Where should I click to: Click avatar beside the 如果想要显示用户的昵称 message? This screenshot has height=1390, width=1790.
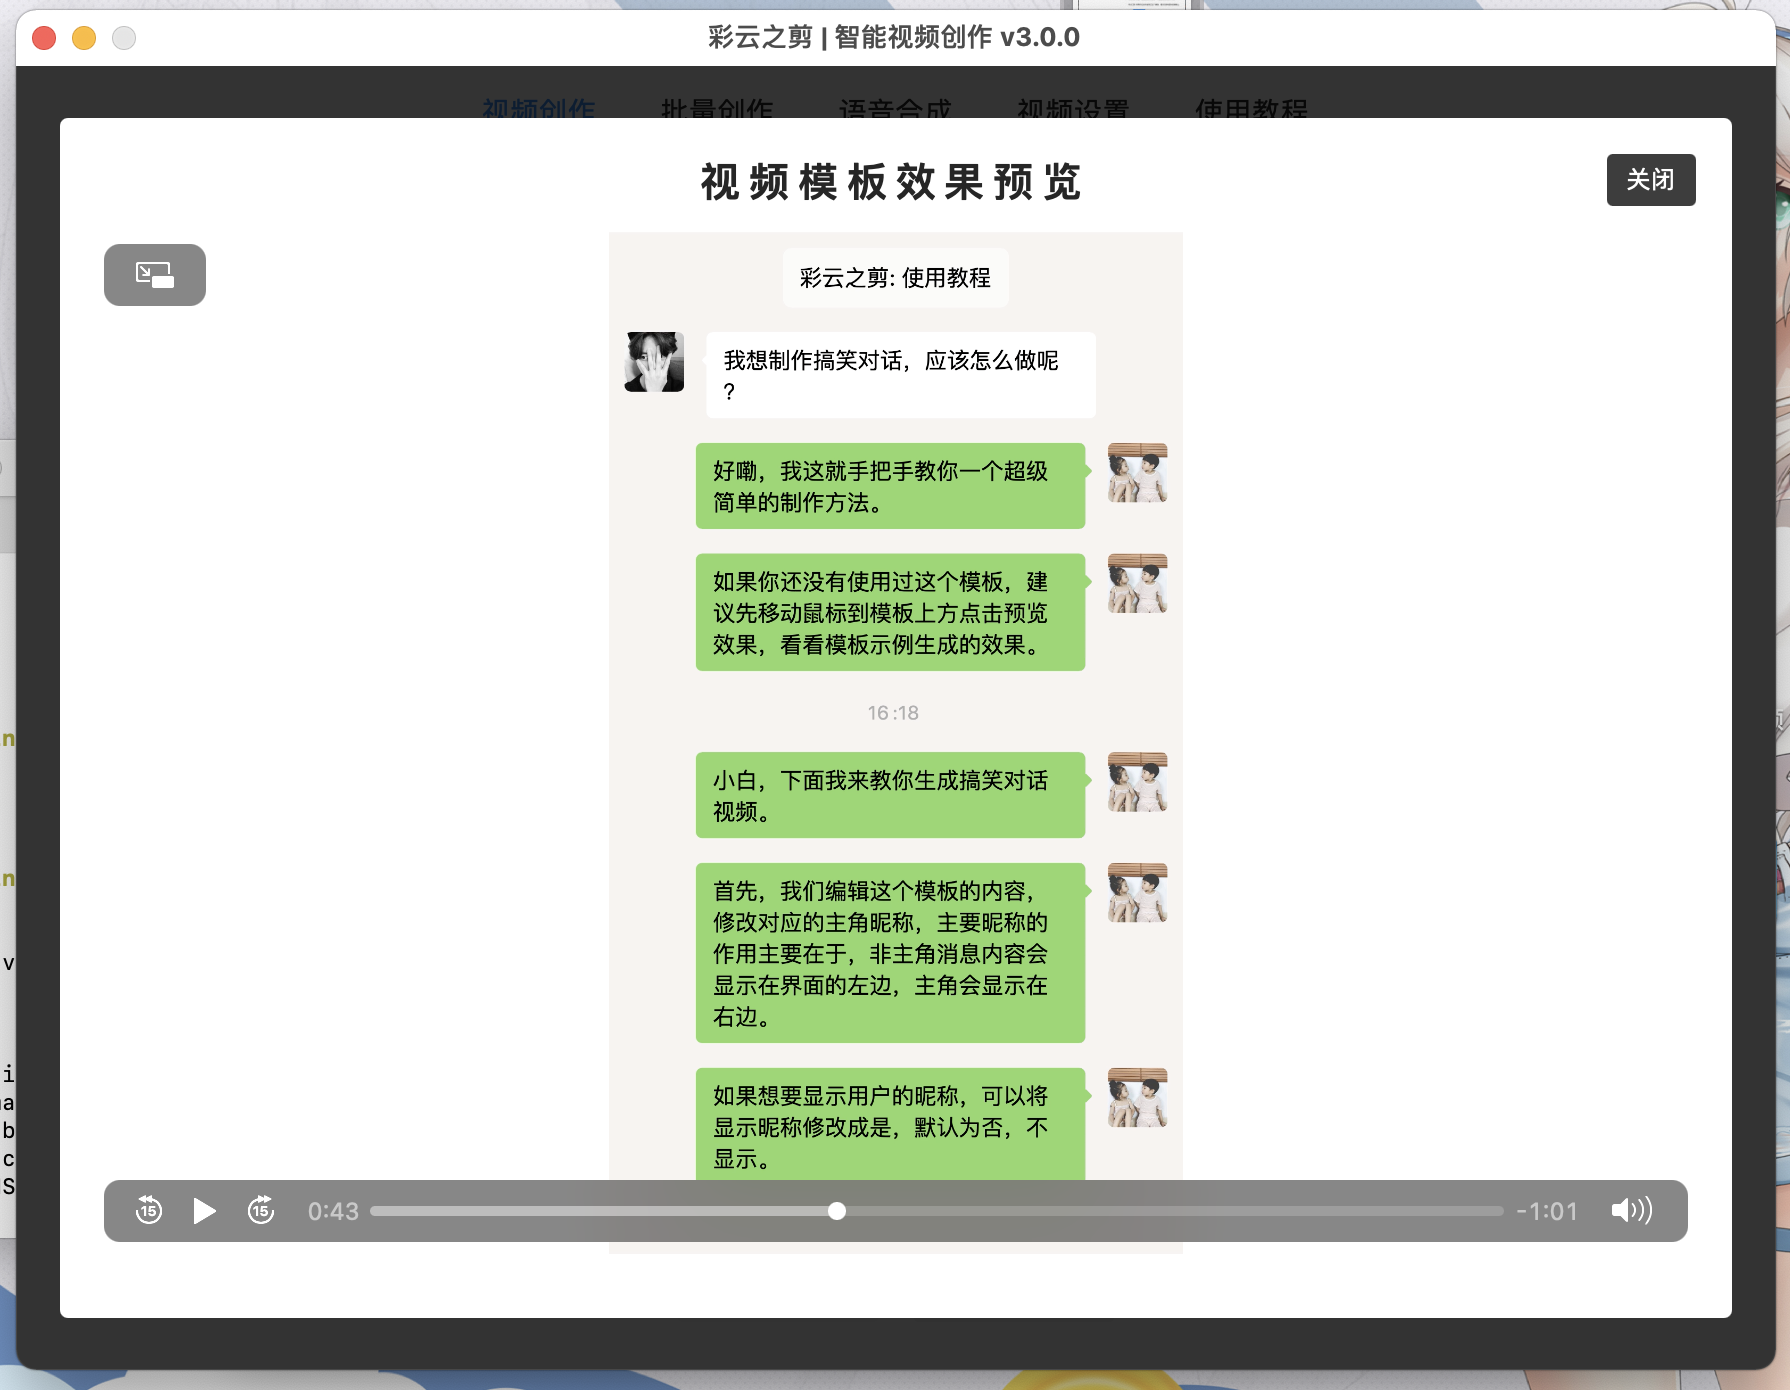pos(1138,1098)
